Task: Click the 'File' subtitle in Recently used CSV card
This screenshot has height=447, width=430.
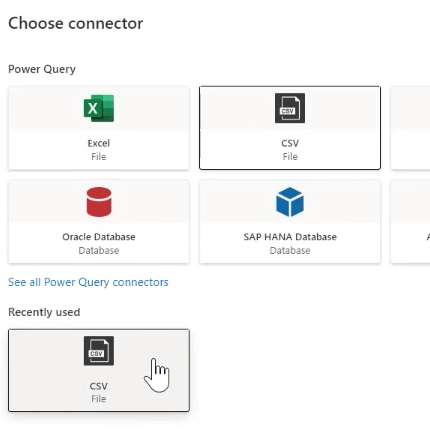Action: coord(99,399)
